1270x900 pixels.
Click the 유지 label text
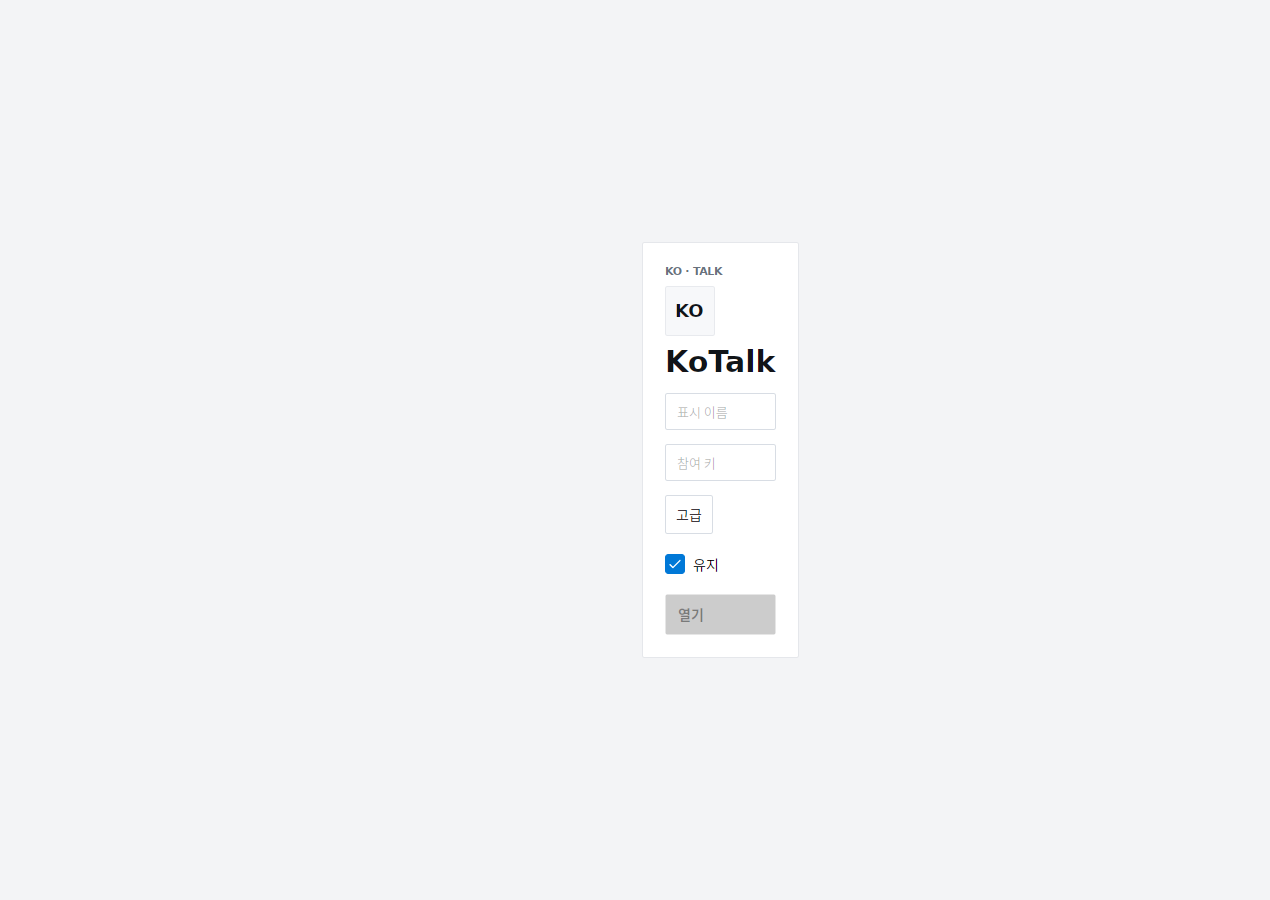tap(706, 565)
